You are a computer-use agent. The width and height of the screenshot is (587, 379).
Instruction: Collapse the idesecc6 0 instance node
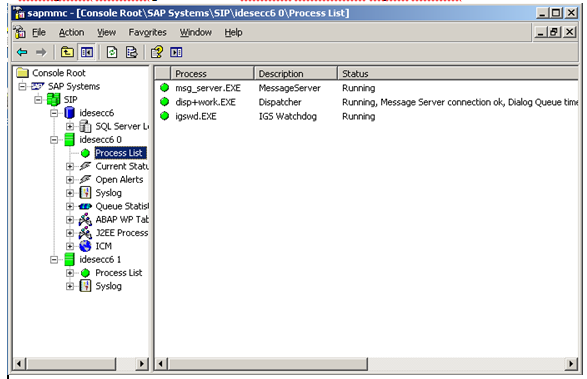click(x=54, y=140)
